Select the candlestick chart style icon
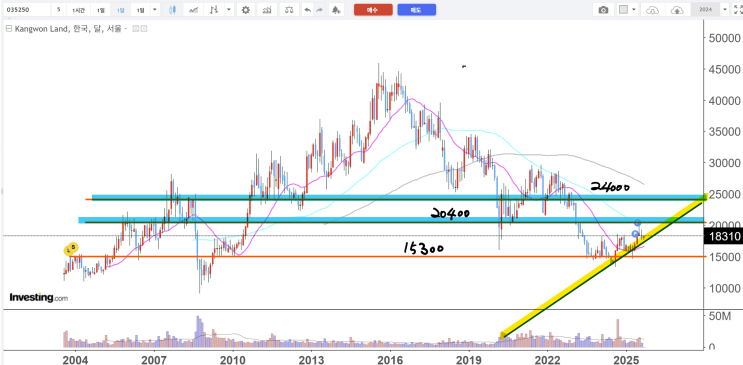This screenshot has width=743, height=365. pos(172,9)
